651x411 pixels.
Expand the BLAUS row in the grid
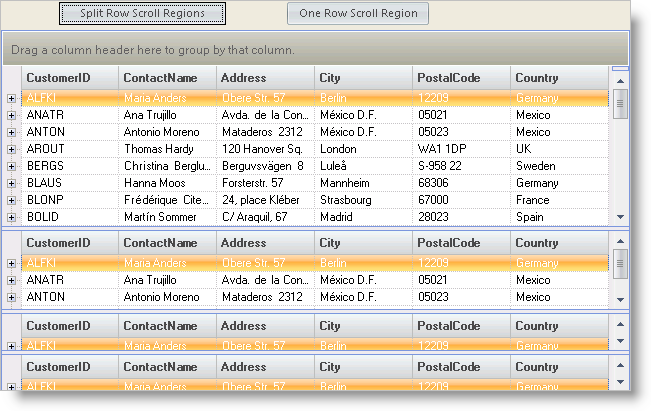11,183
